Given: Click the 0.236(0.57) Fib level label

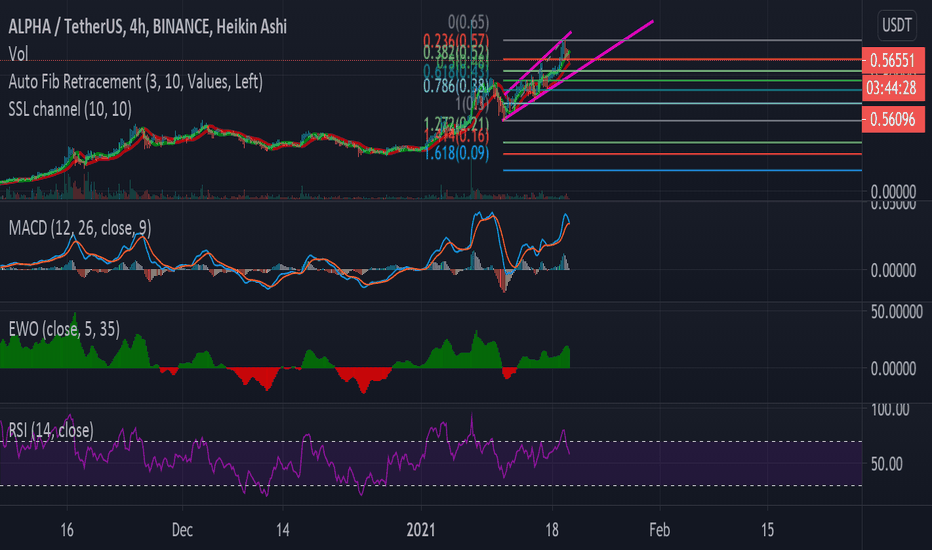Looking at the screenshot, I should [456, 41].
